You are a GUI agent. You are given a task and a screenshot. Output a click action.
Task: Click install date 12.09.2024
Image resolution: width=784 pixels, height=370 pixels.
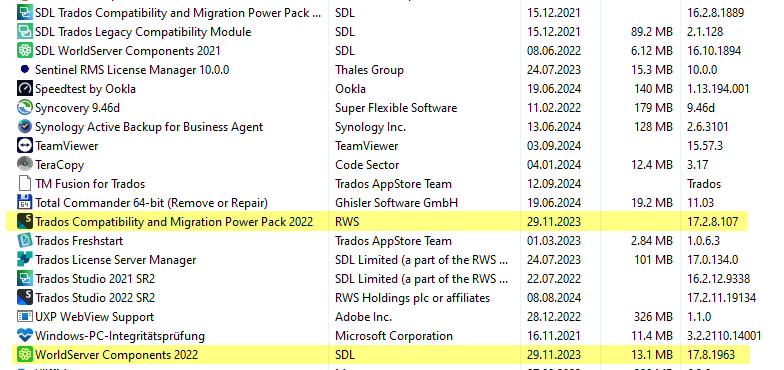pyautogui.click(x=554, y=184)
